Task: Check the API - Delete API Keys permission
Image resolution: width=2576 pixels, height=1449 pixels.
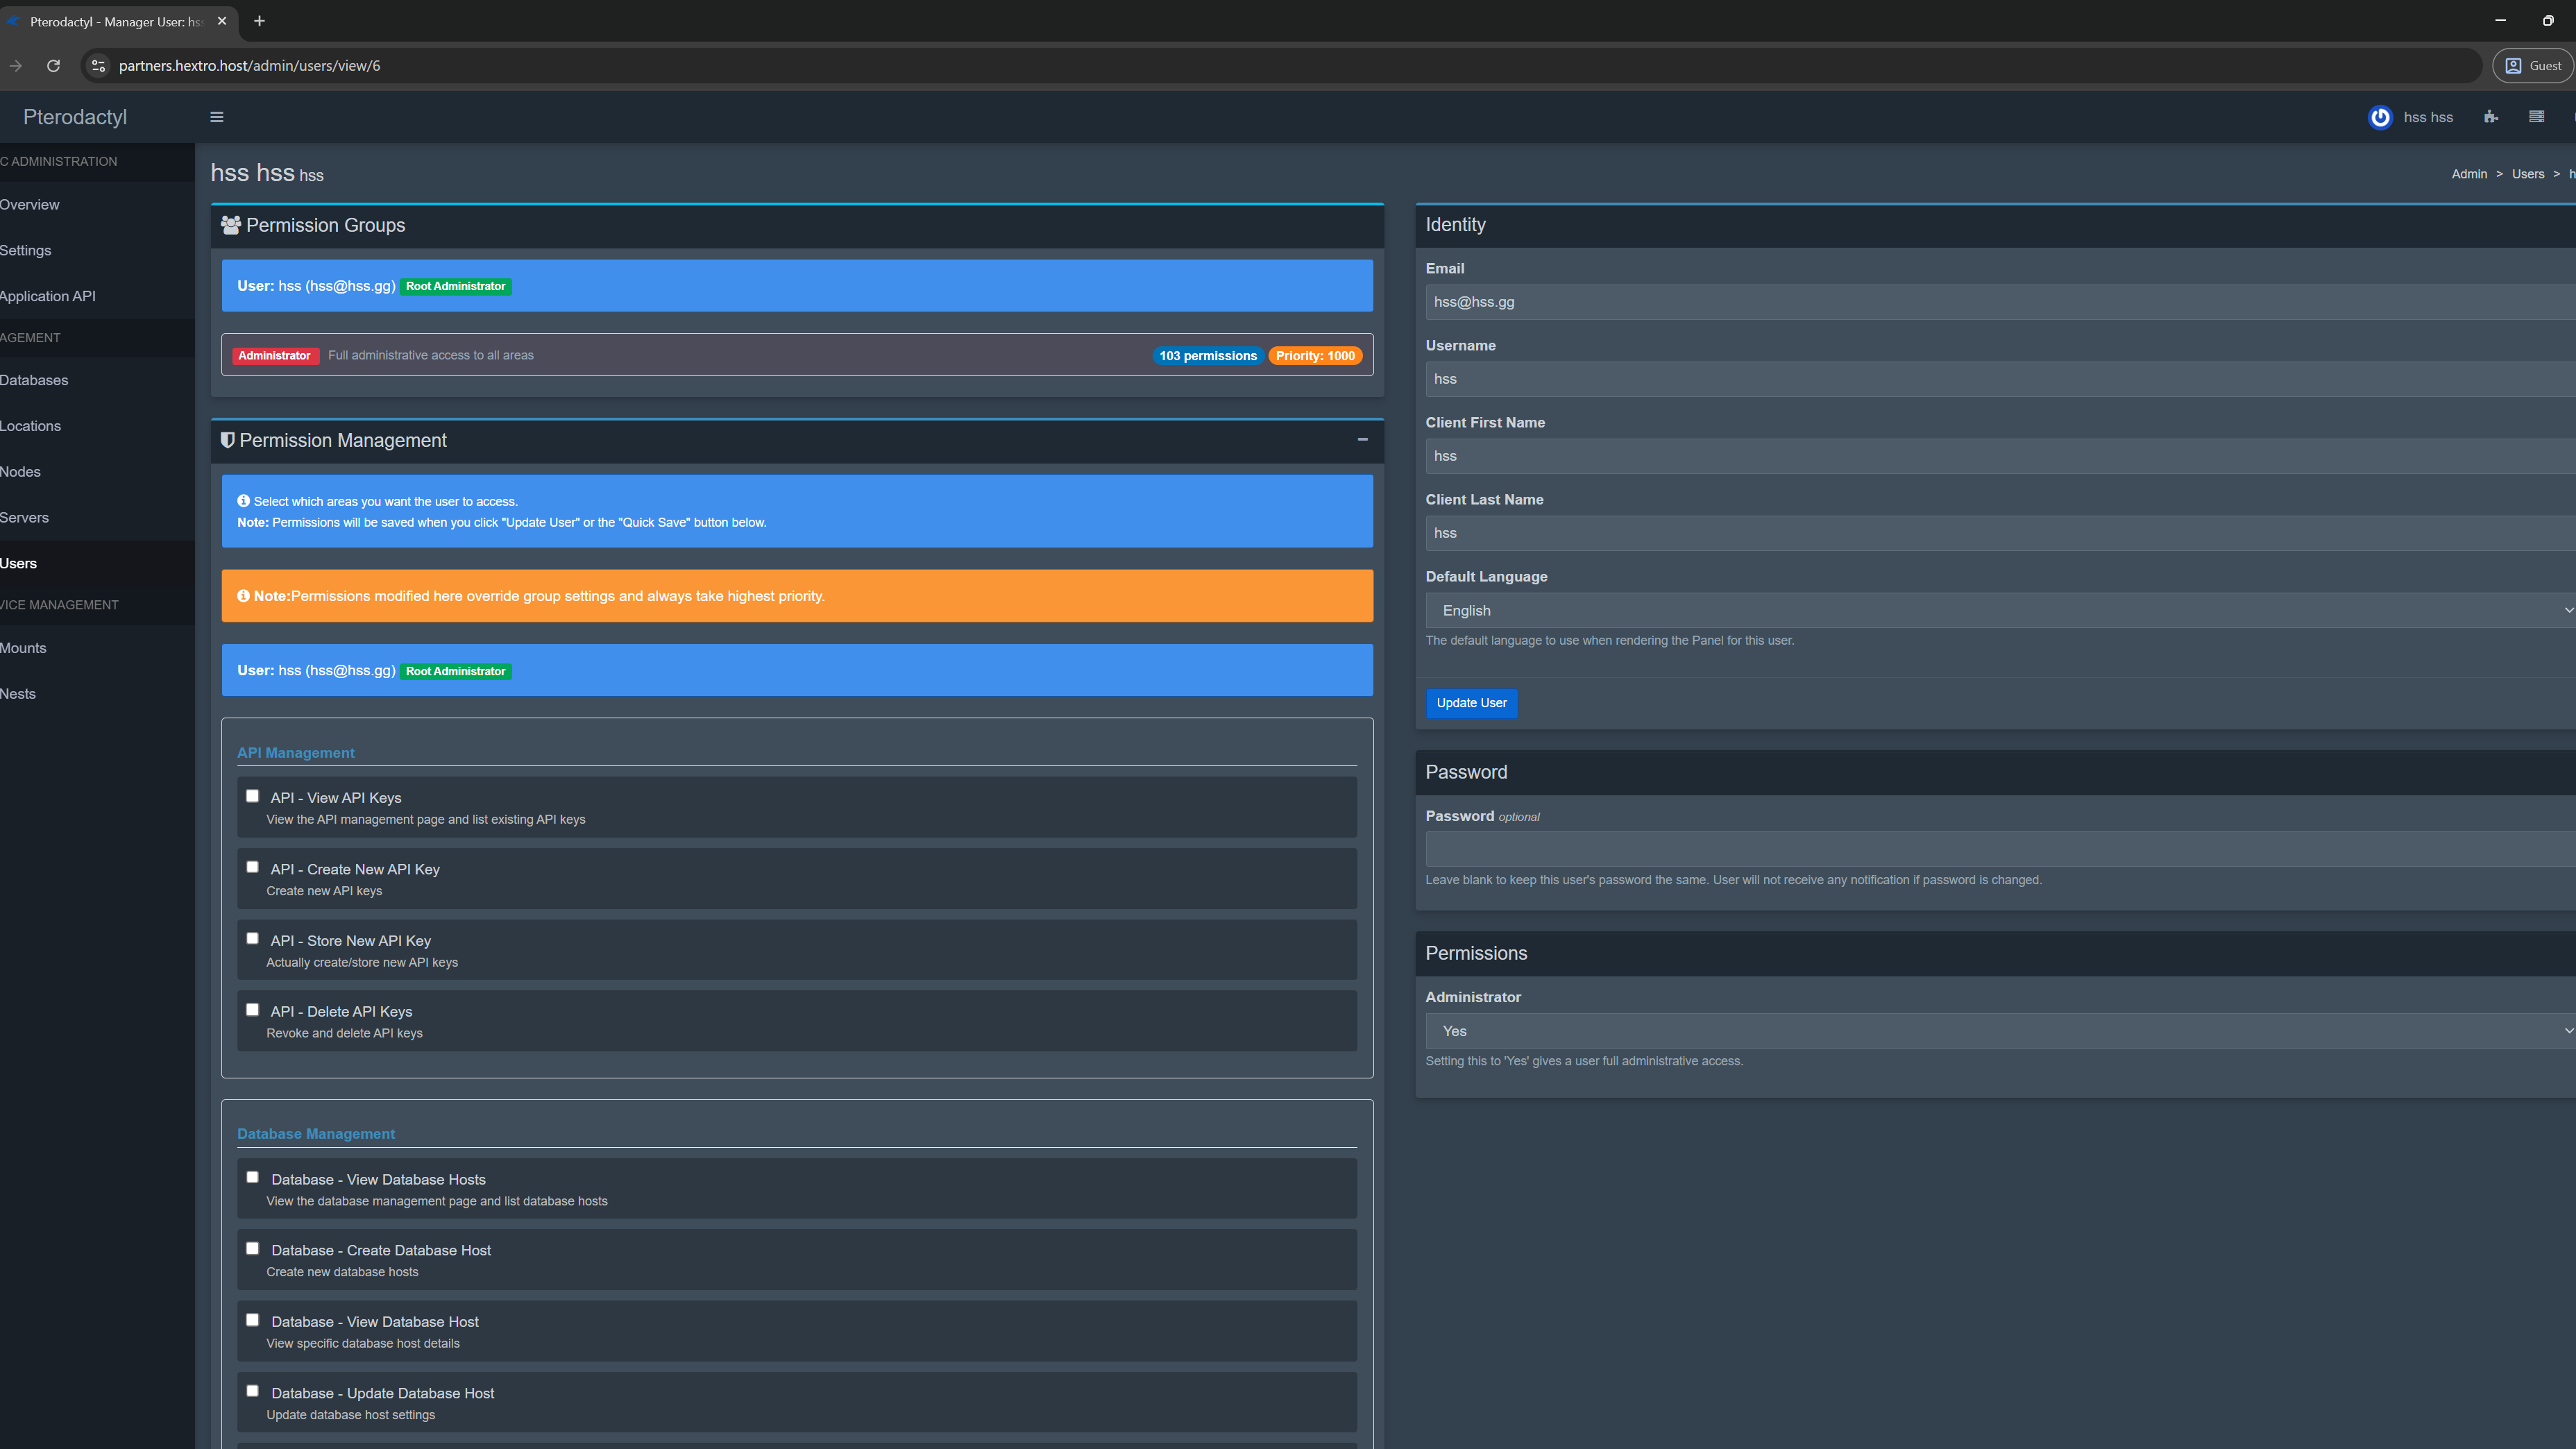Action: click(x=252, y=1010)
